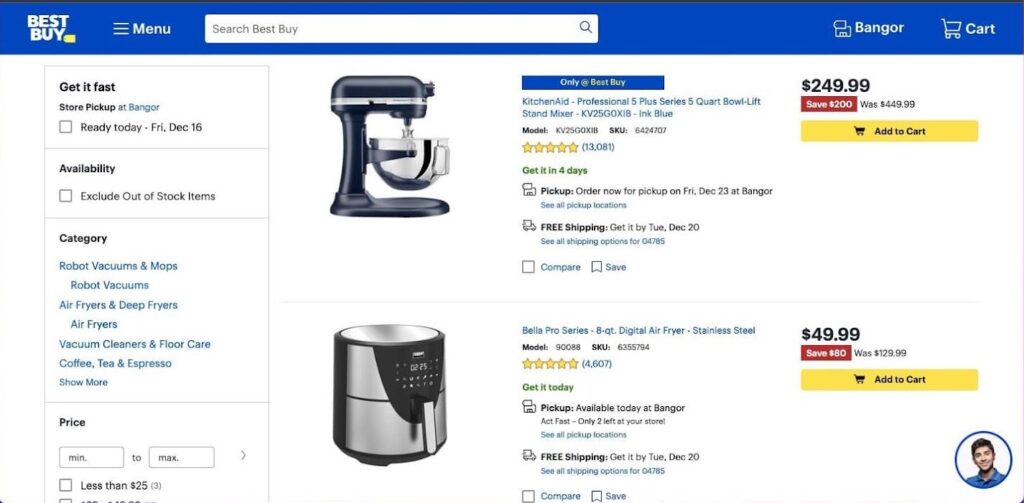Save the Bella Pro air fryer bookmark
Viewport: 1024px width, 503px height.
click(x=596, y=496)
